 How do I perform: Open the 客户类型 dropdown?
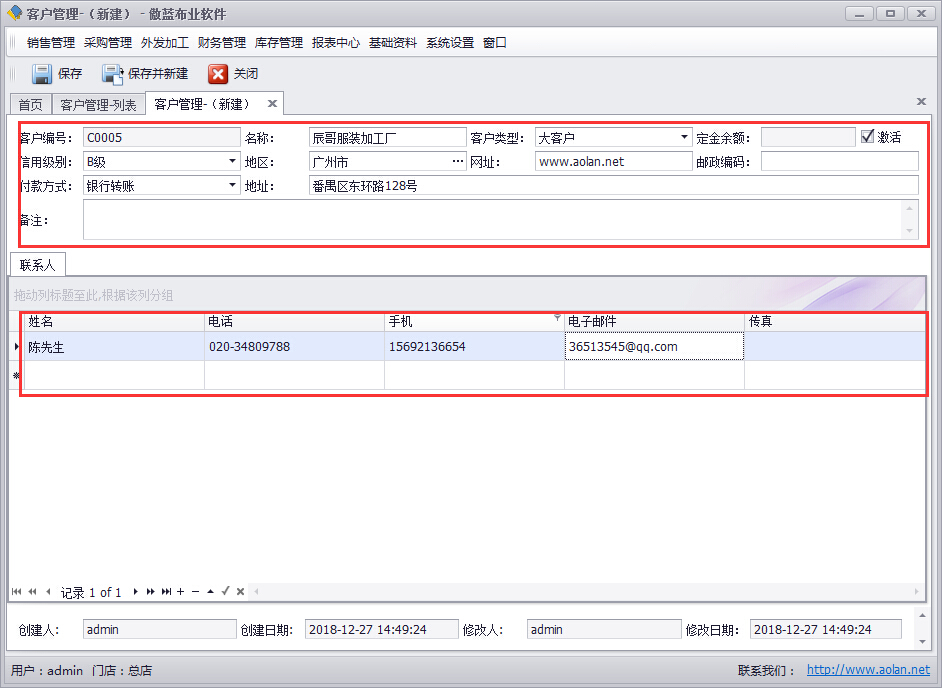point(684,137)
